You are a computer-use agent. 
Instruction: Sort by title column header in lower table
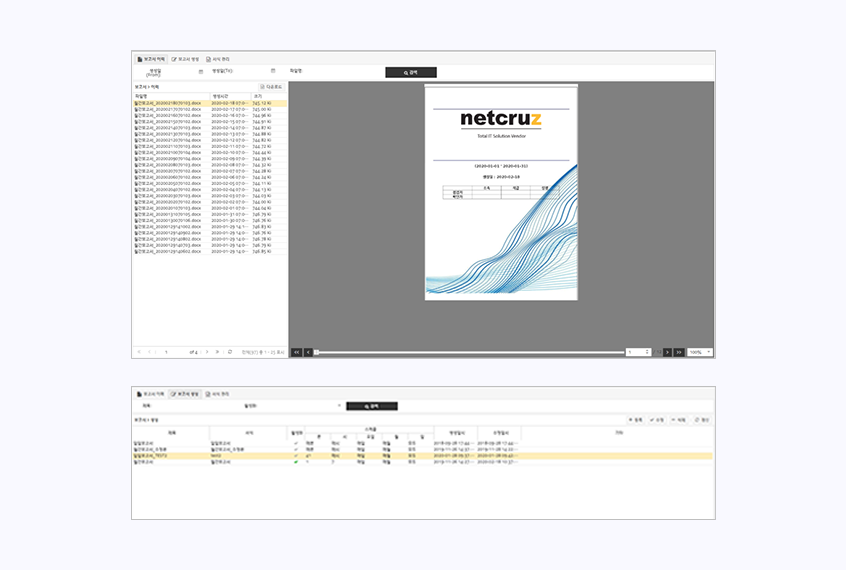point(171,433)
